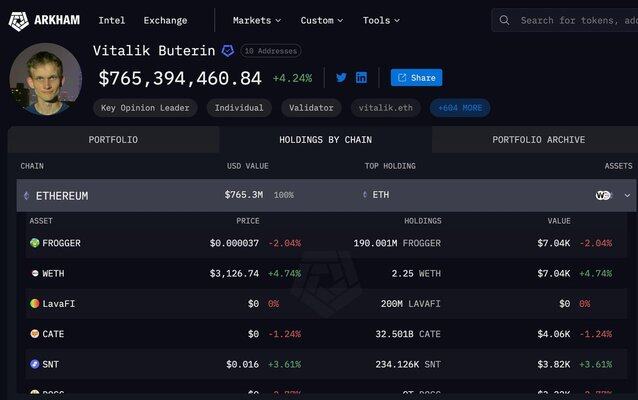The image size is (638, 400).
Task: Click the WETH token icon
Action: 34,273
